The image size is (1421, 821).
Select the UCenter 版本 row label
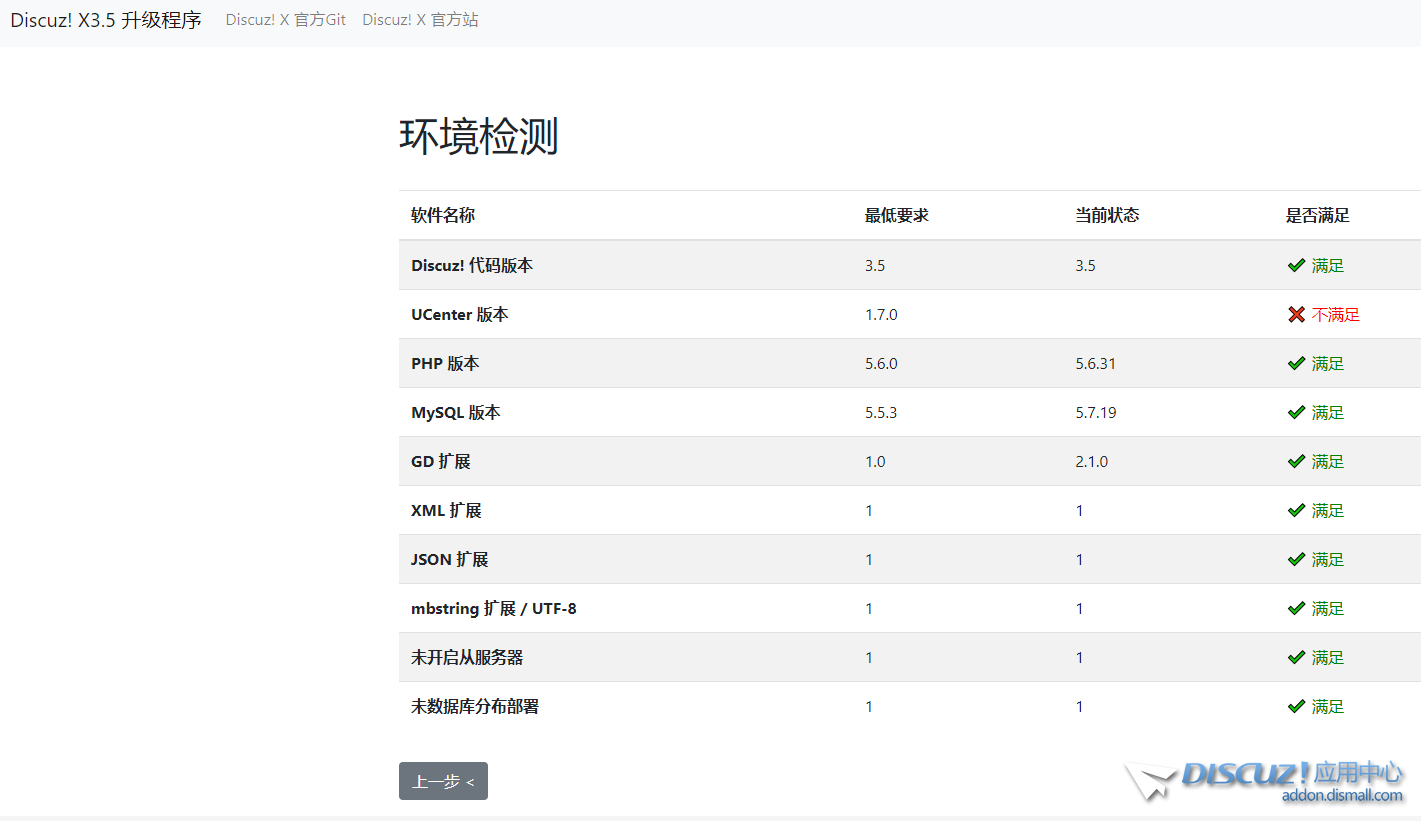(x=460, y=314)
